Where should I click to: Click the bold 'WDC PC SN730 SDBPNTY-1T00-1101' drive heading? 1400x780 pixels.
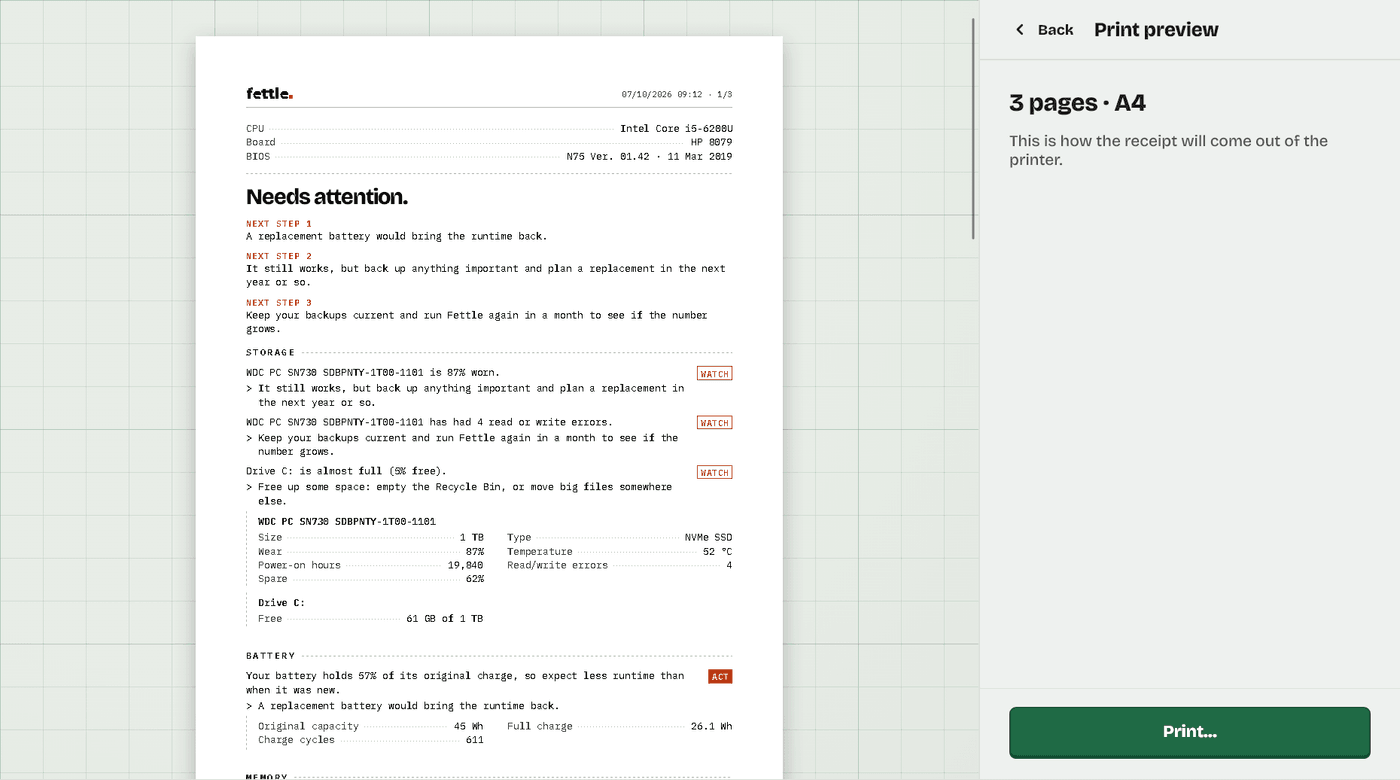[x=347, y=522]
